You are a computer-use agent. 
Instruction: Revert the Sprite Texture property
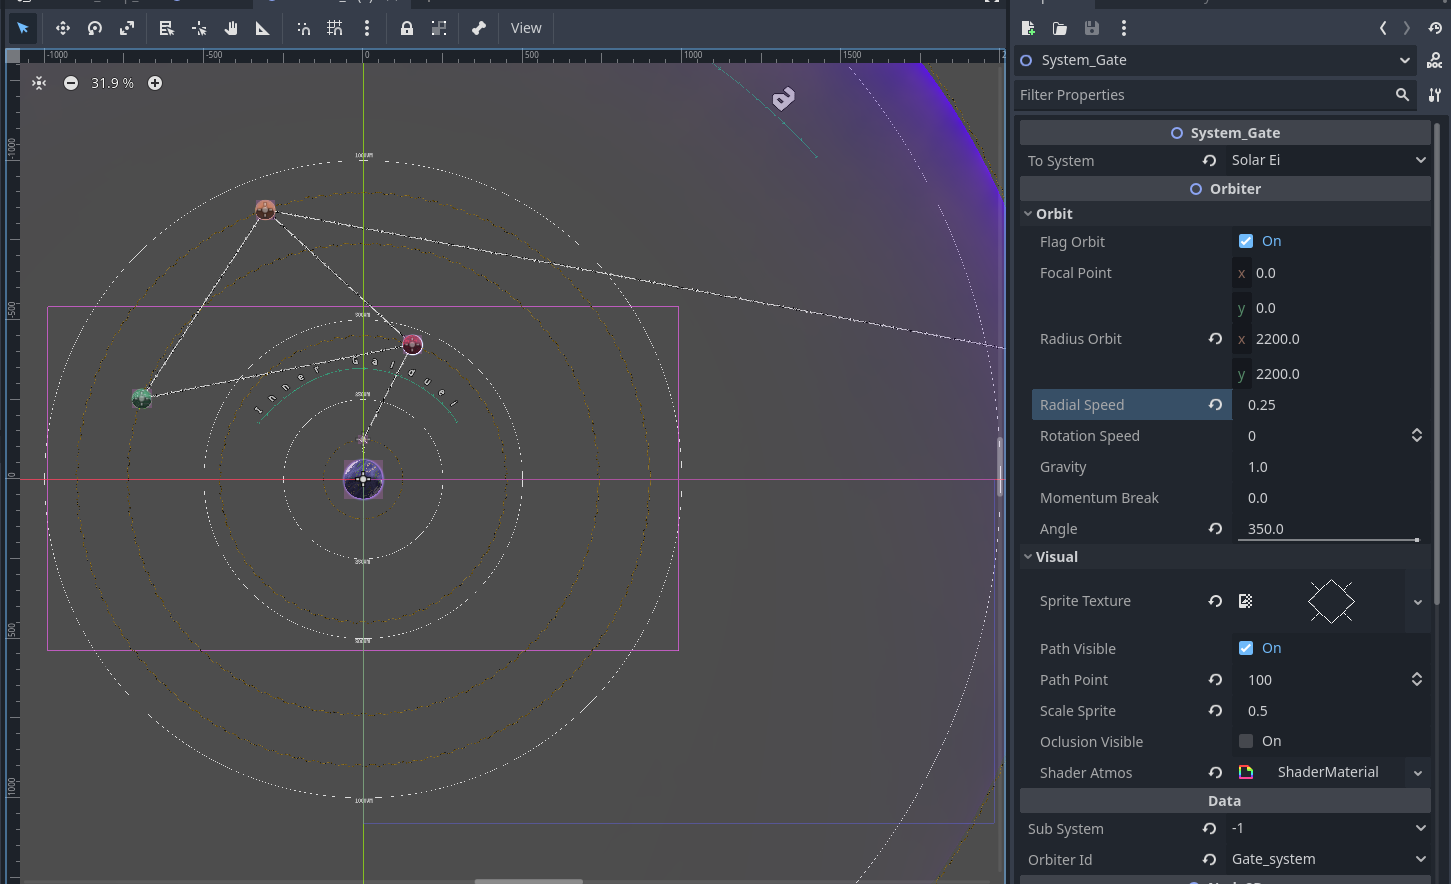1215,601
